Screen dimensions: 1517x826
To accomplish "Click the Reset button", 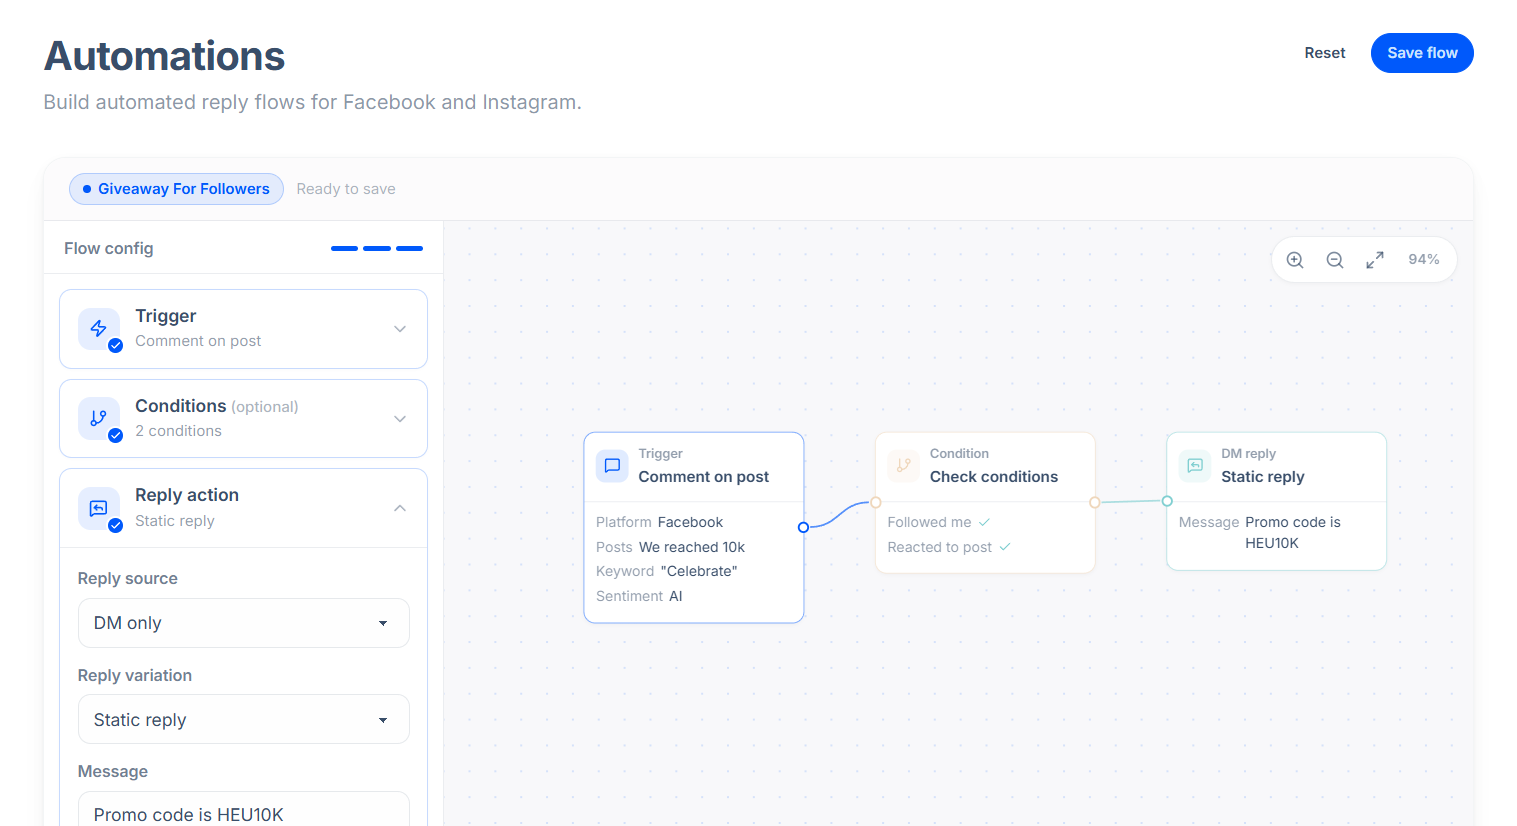I will [1325, 53].
